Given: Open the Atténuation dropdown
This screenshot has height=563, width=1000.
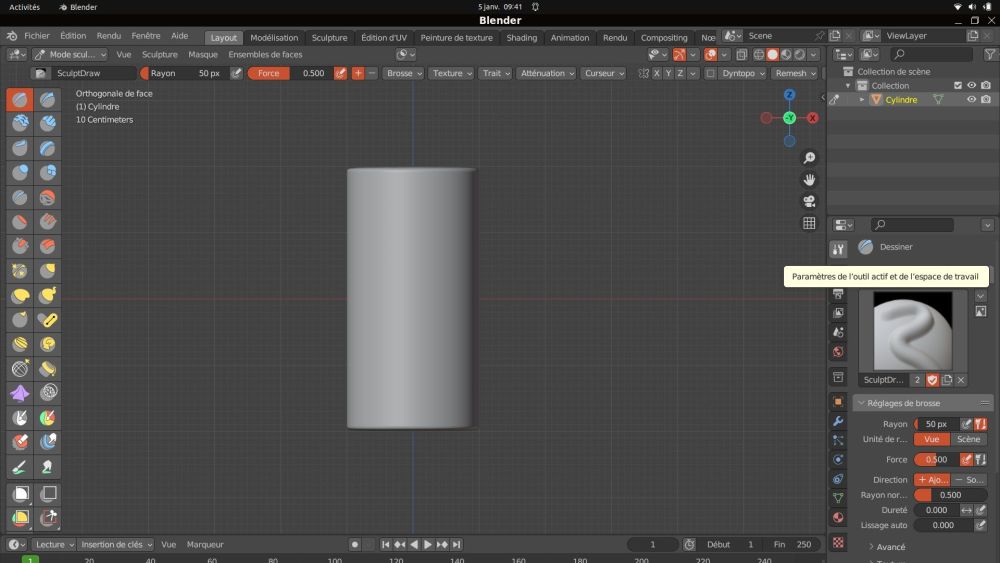Looking at the screenshot, I should point(547,73).
